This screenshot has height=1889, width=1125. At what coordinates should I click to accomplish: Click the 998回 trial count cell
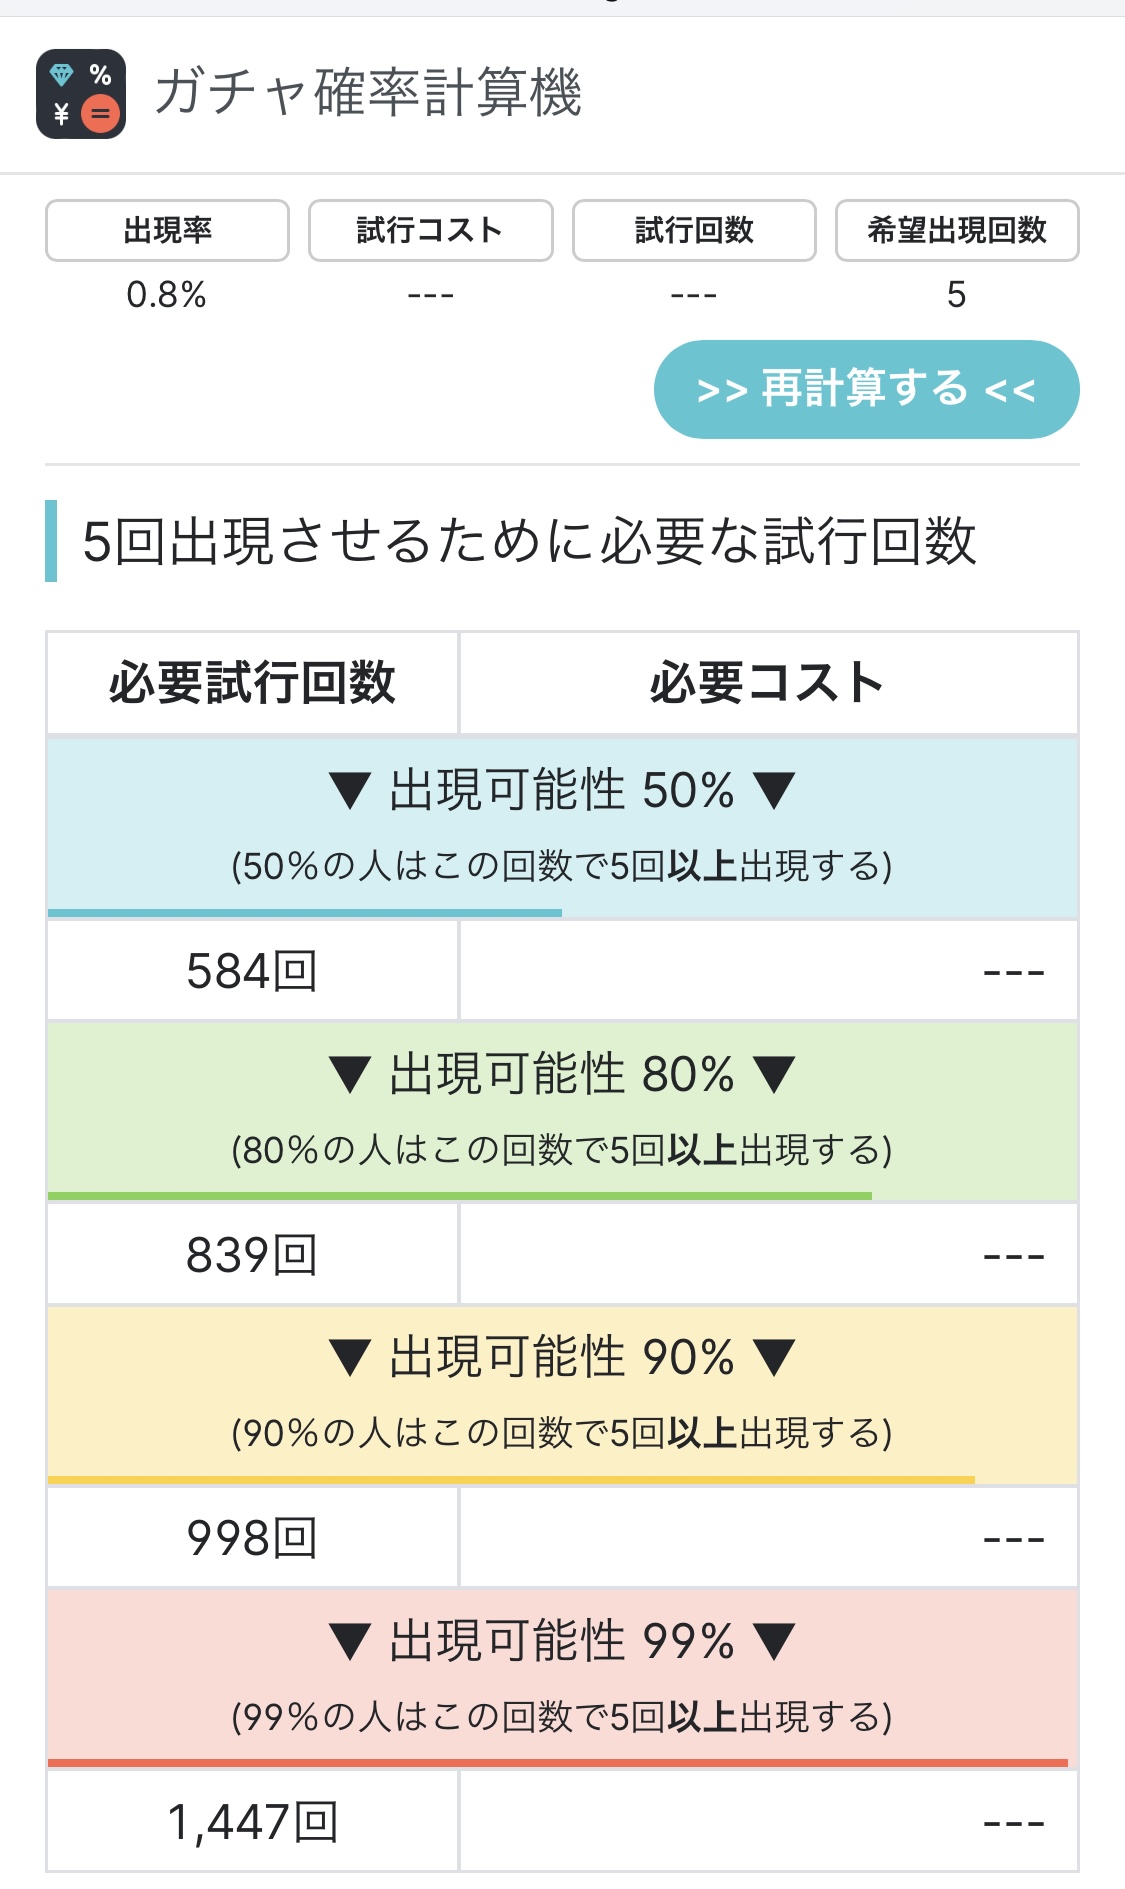(x=252, y=1538)
